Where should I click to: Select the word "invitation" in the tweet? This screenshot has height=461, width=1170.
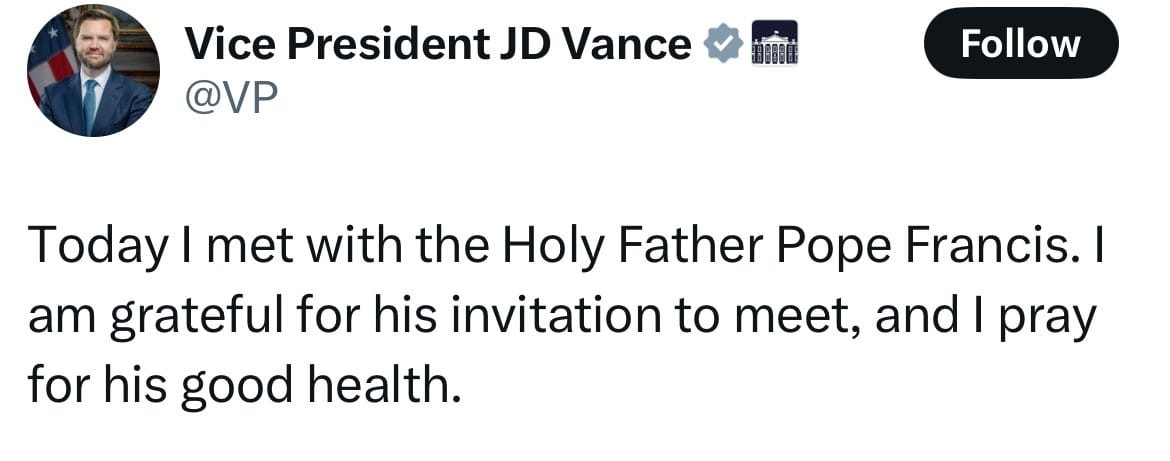550,316
